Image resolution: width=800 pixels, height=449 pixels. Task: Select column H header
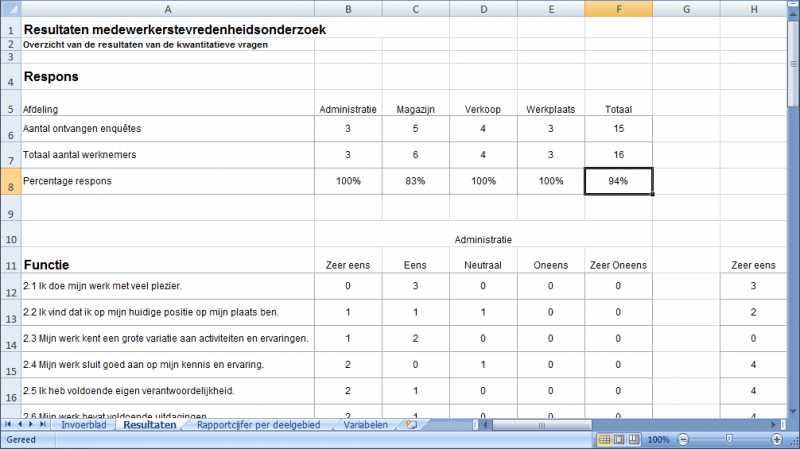754,9
